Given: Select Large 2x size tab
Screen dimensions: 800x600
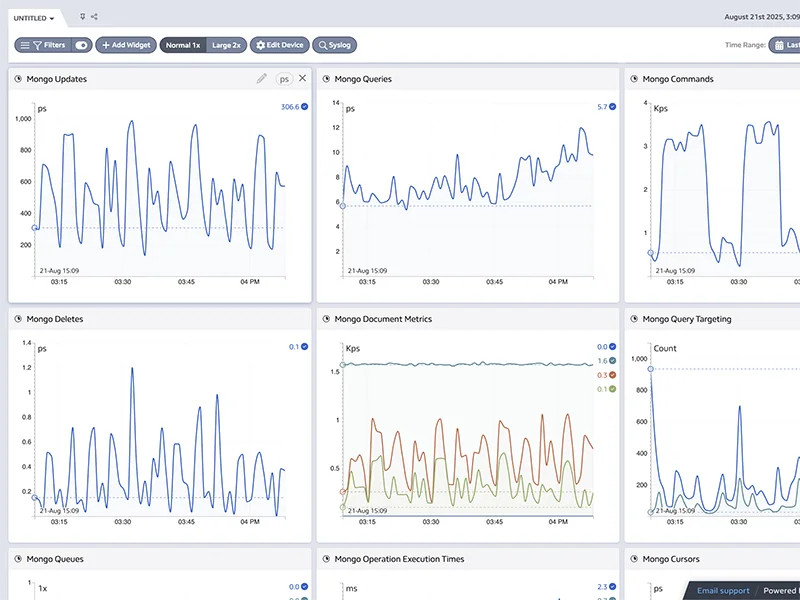Looking at the screenshot, I should pyautogui.click(x=226, y=45).
